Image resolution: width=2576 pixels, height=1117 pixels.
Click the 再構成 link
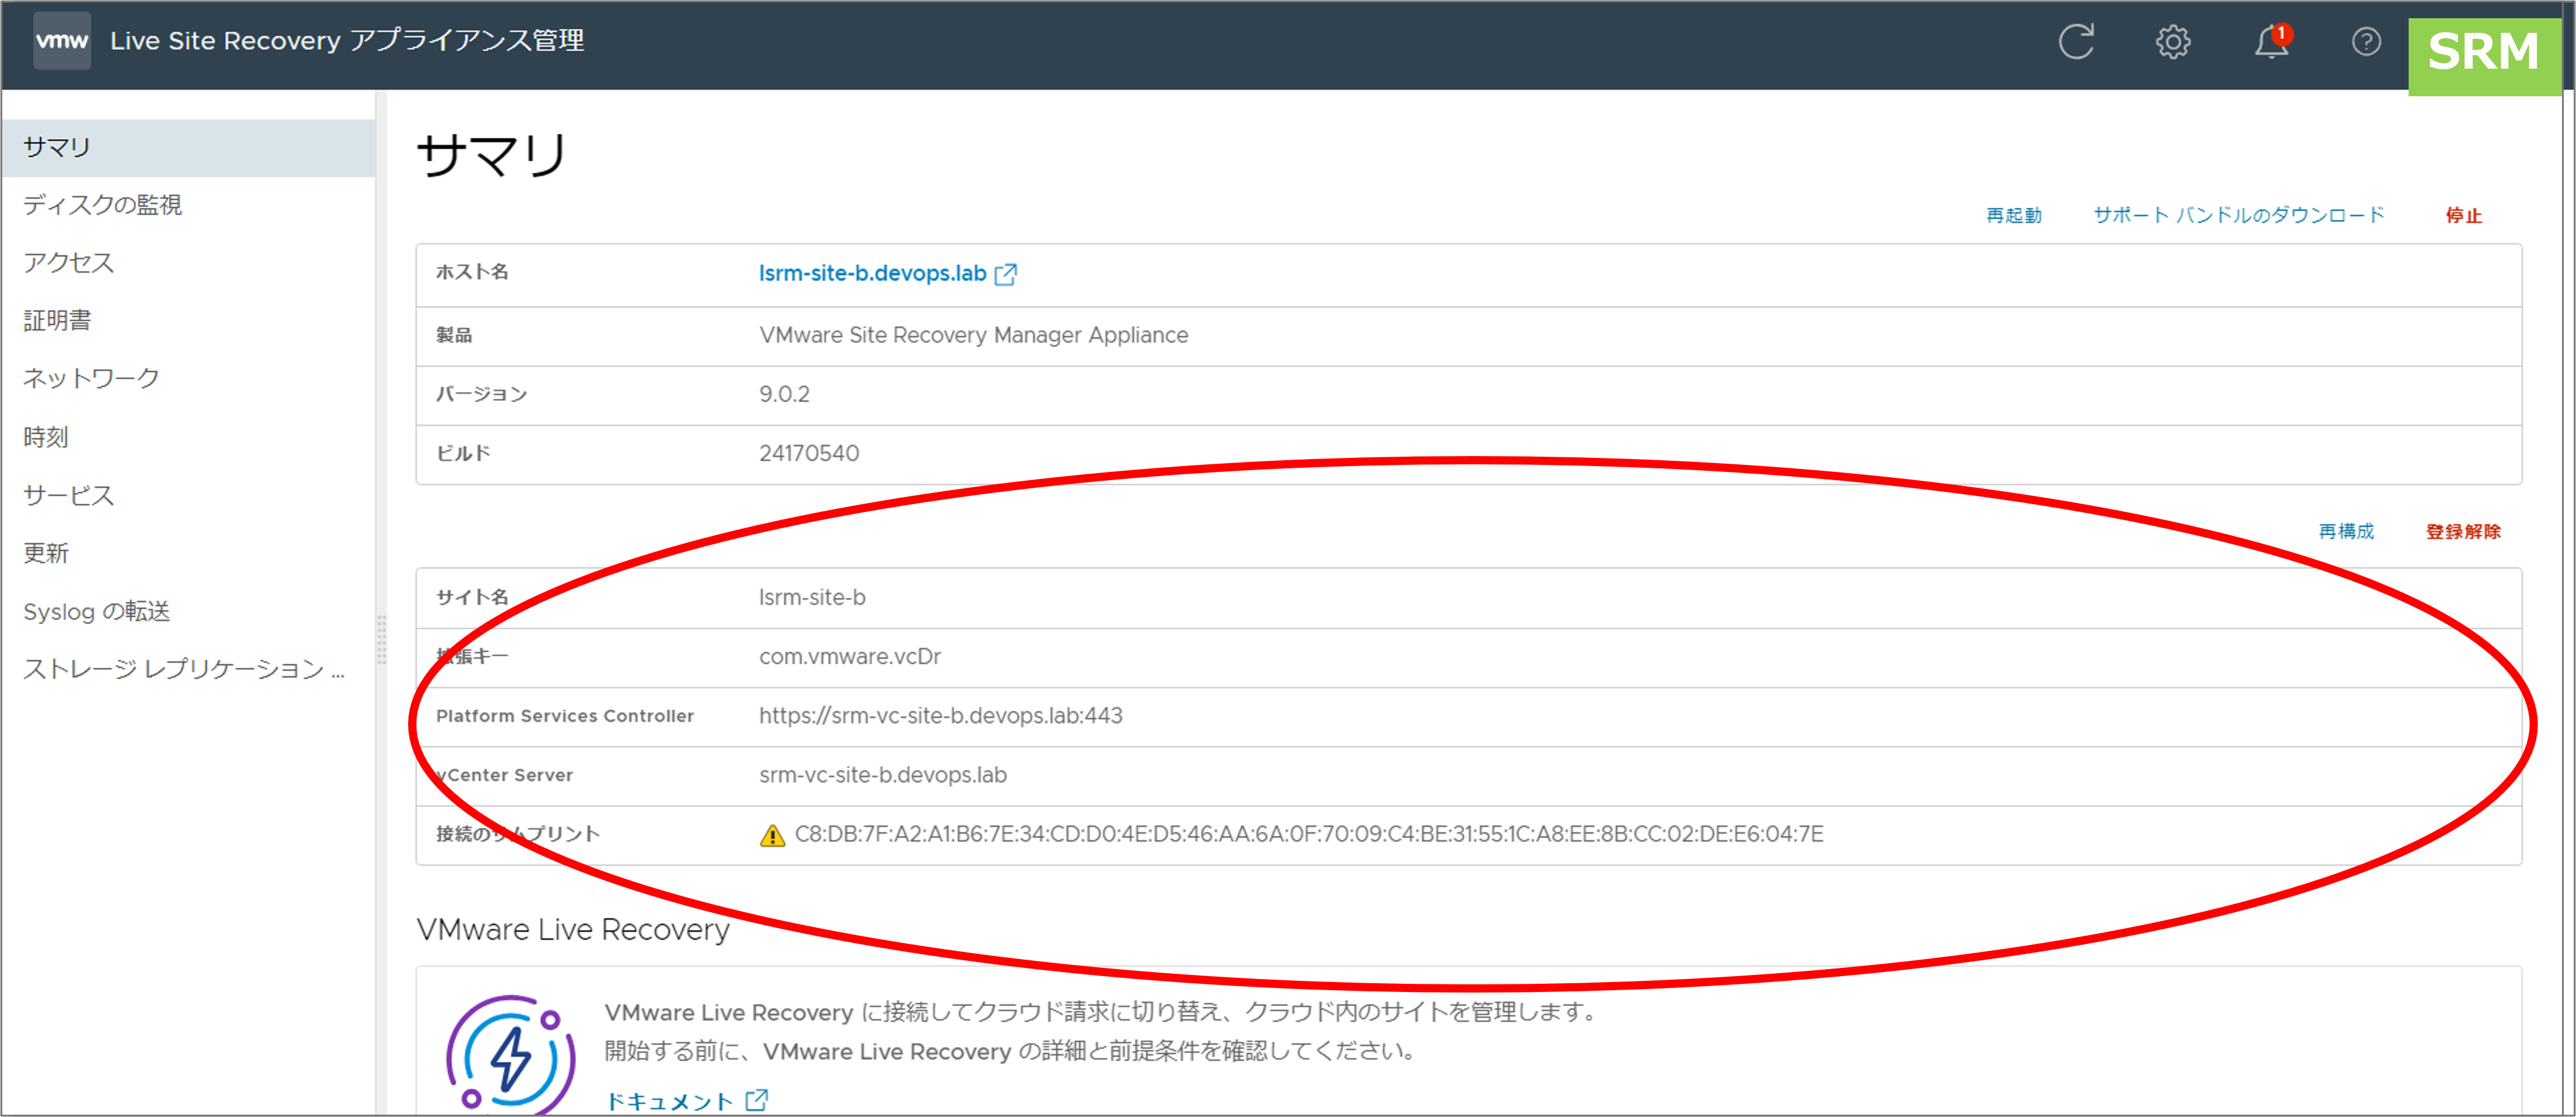click(2346, 532)
